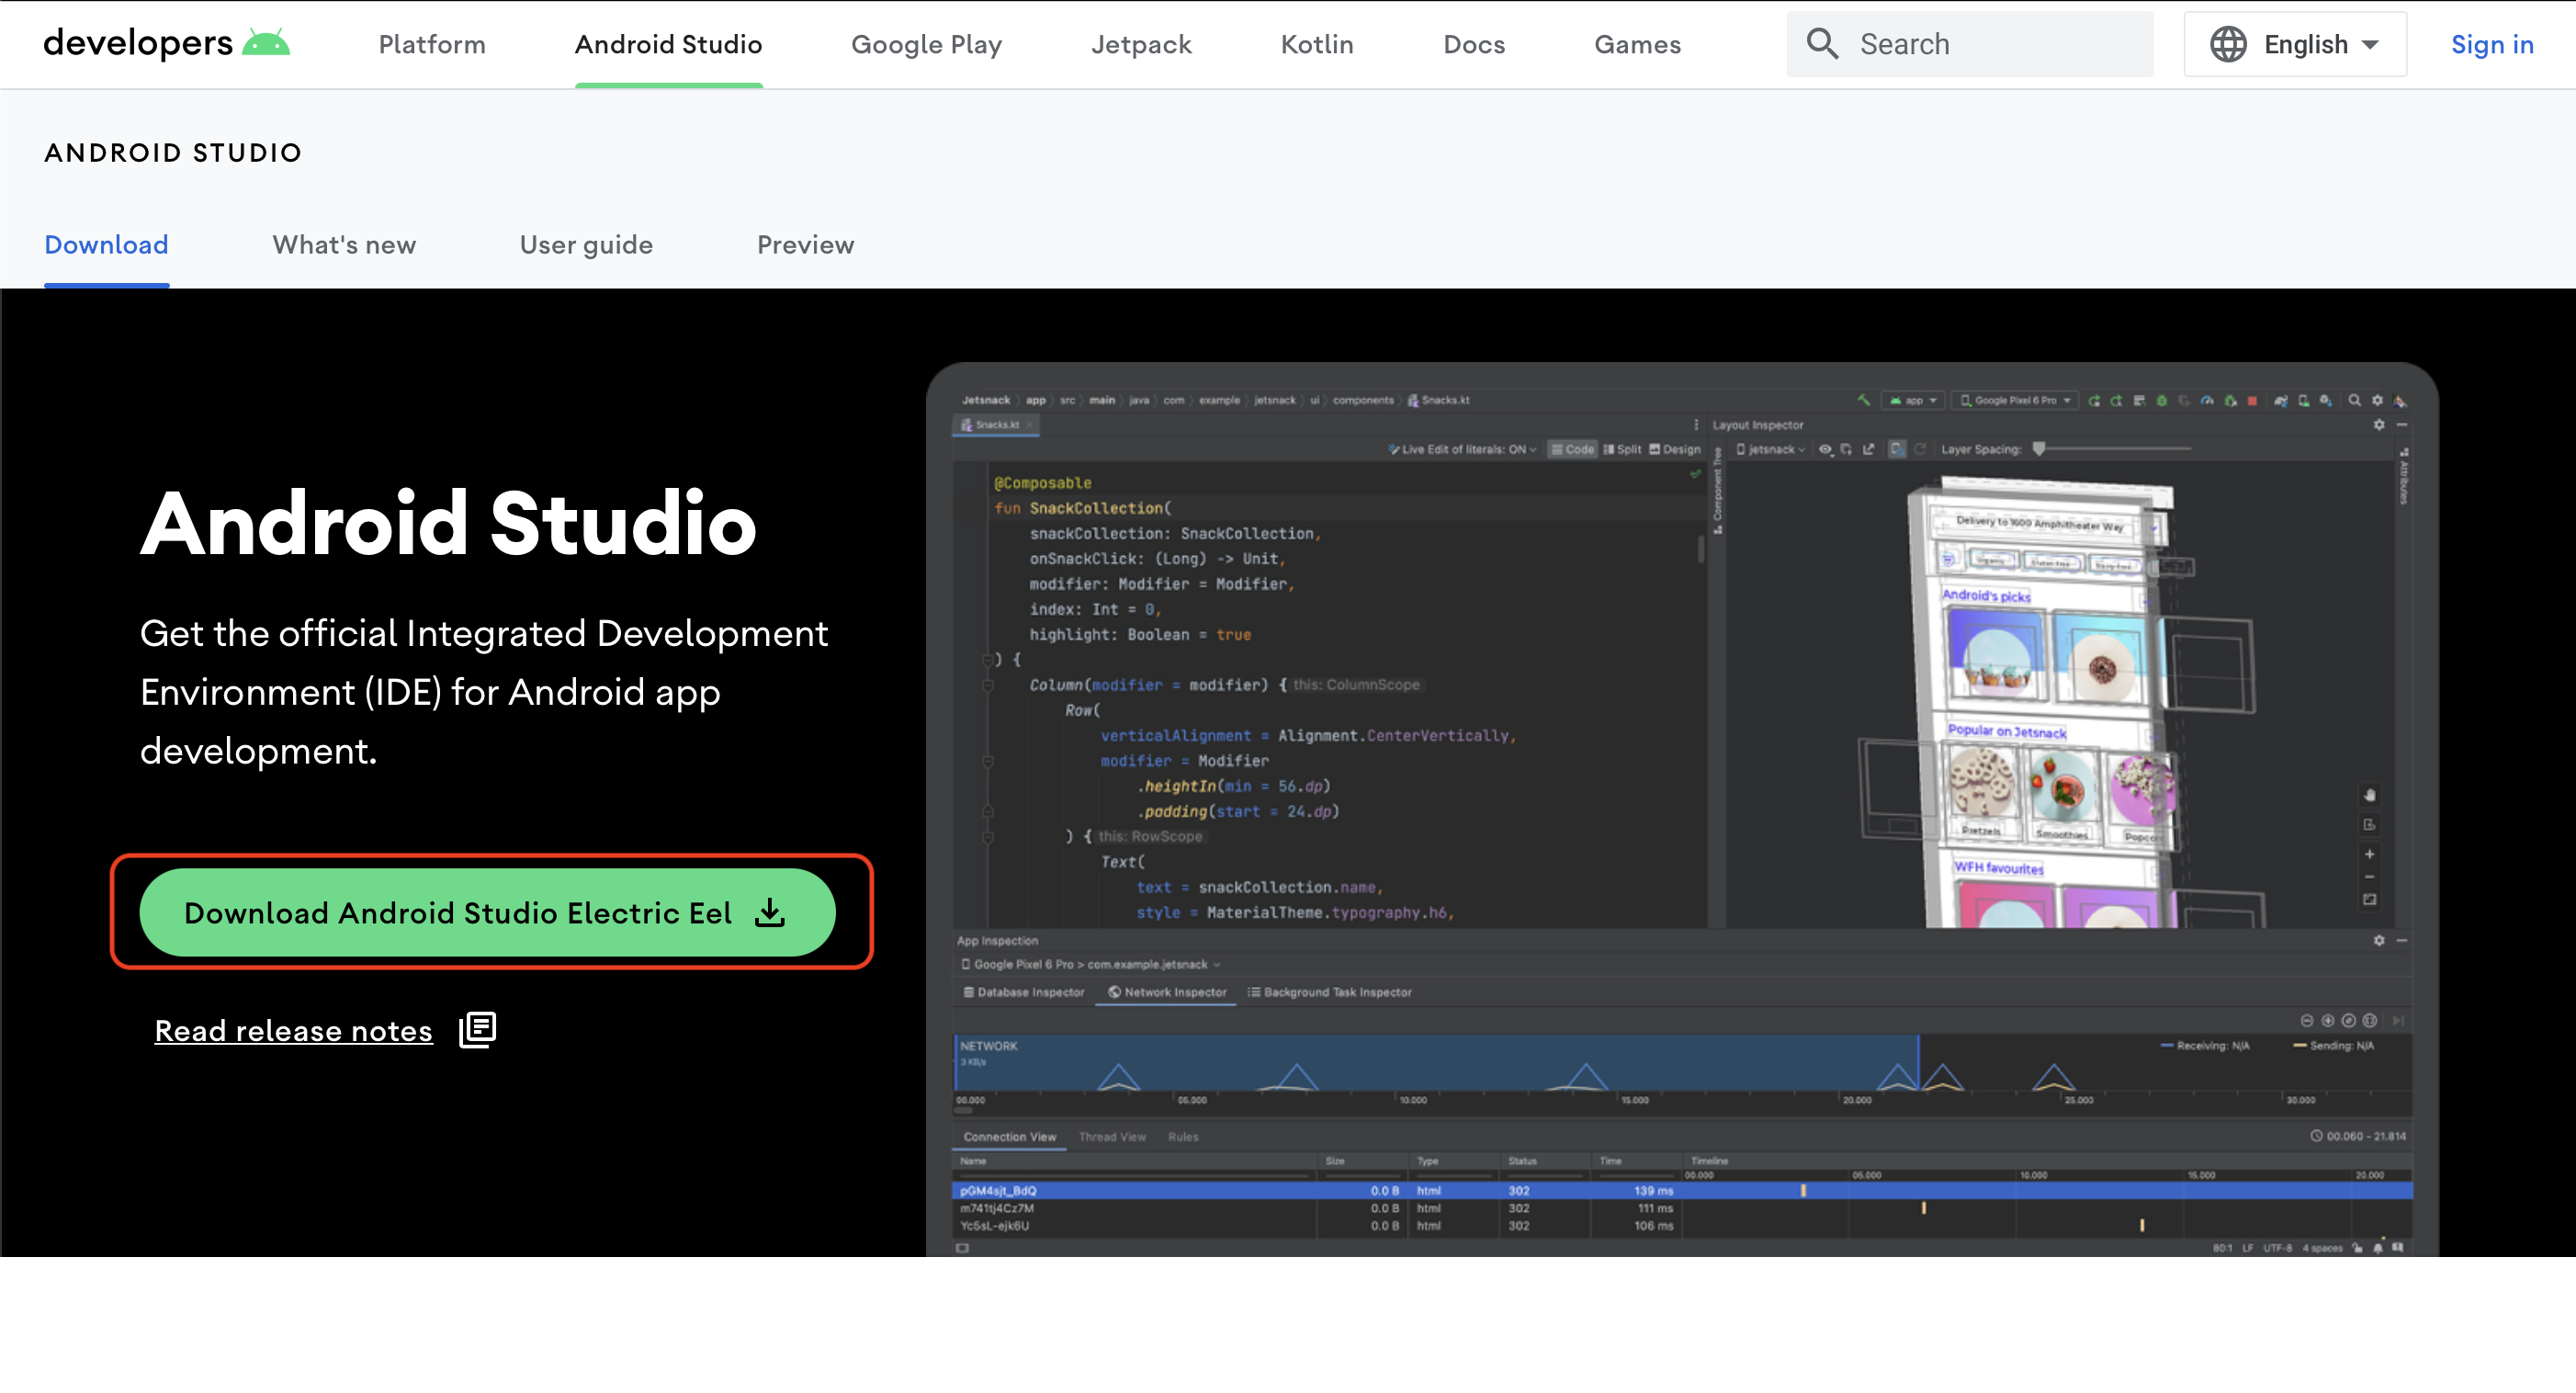Click the Layer Spacing slider handle
2576x1393 pixels.
pos(2039,449)
